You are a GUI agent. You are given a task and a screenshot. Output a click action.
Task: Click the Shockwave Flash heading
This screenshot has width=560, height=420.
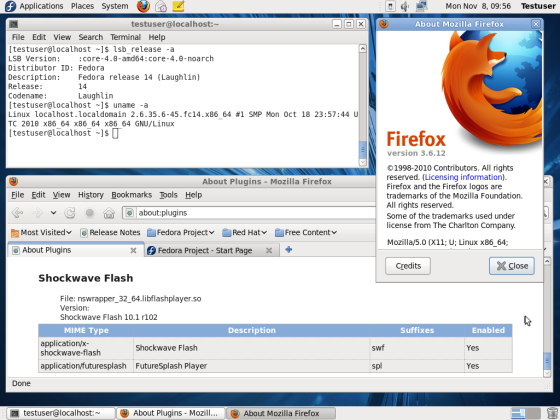[86, 278]
